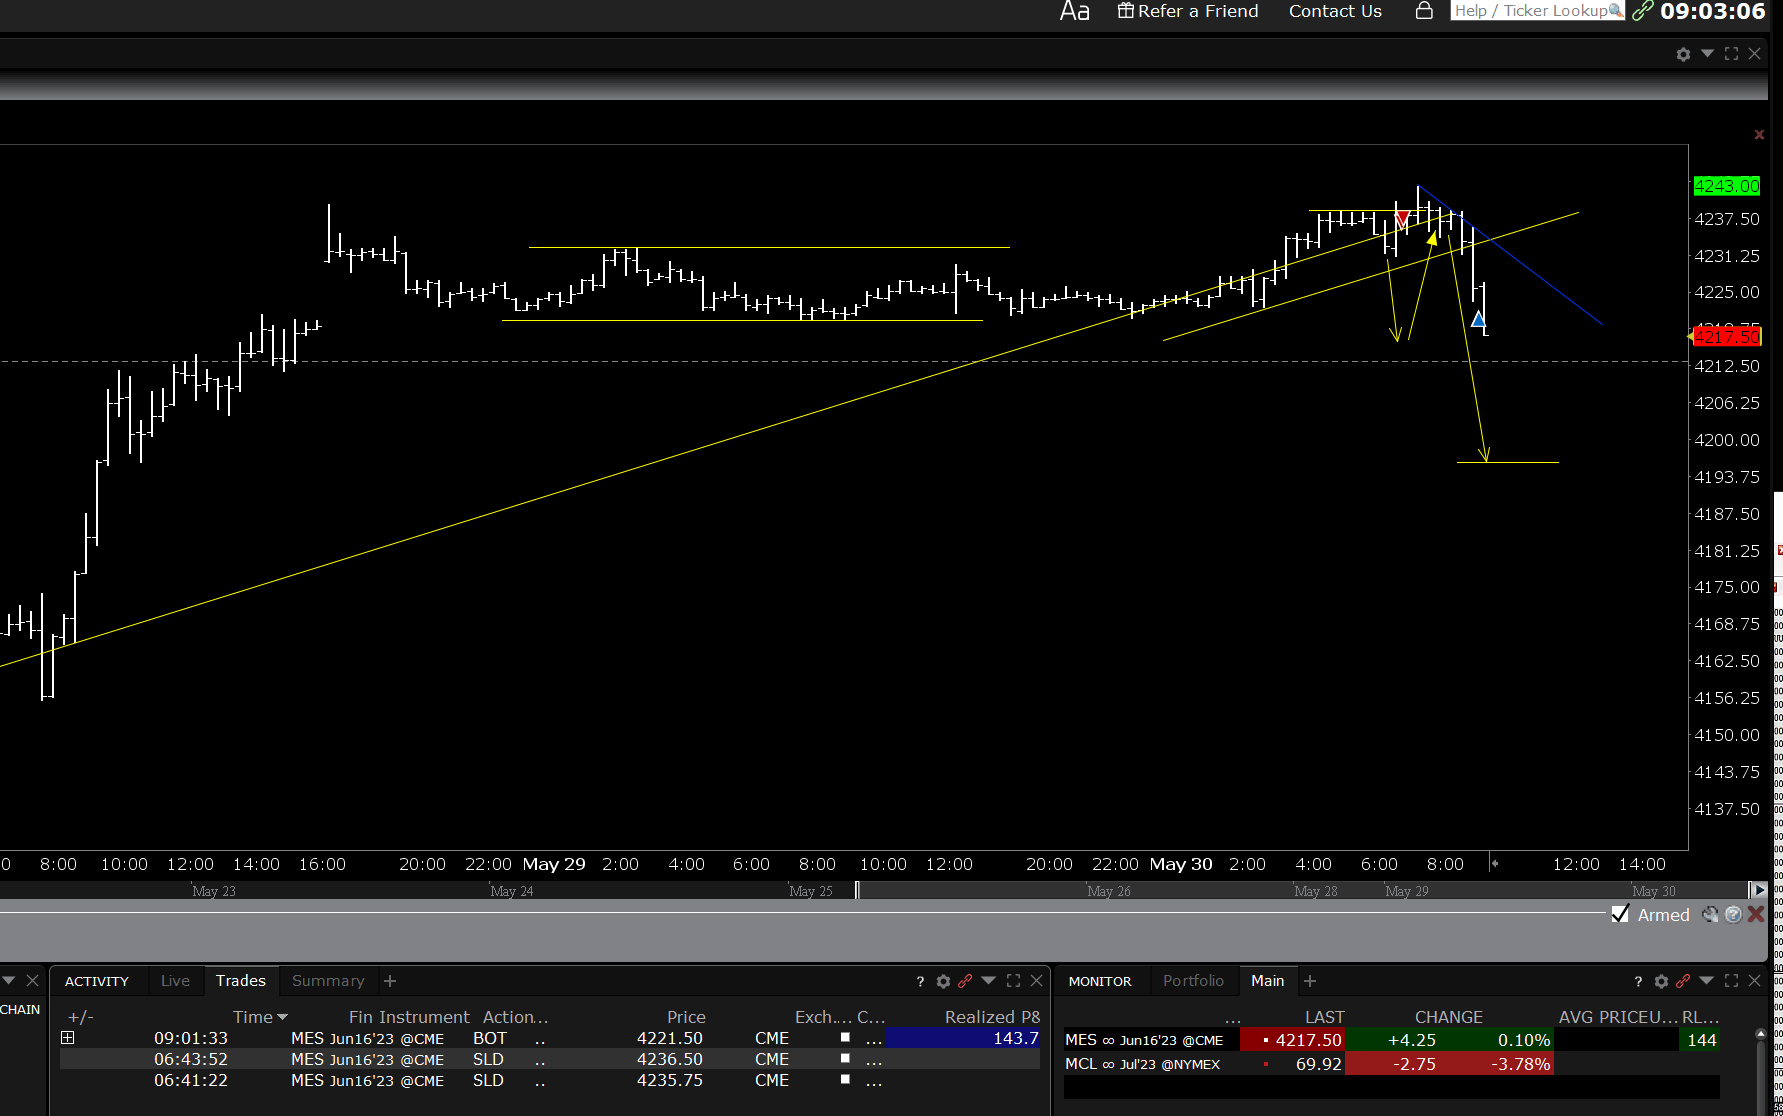Screen dimensions: 1783x1116
Task: Toggle checkbox square in 06:41:22 row
Action: tap(845, 1079)
